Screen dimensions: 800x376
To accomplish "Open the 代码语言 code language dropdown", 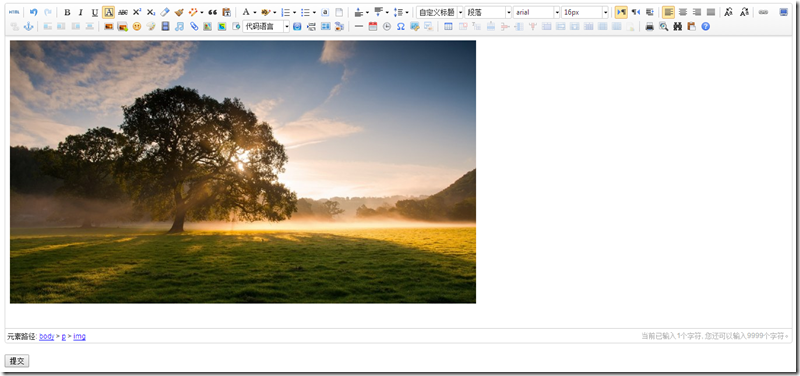I will click(x=266, y=27).
